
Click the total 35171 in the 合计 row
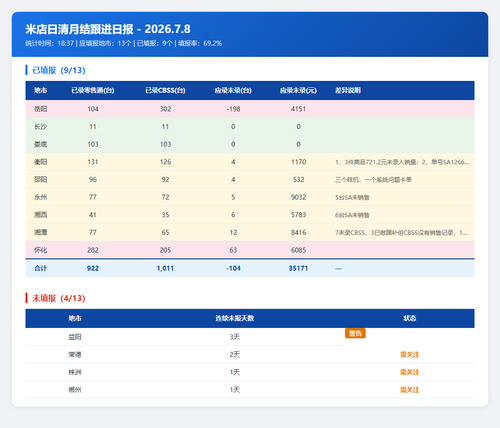pos(298,268)
